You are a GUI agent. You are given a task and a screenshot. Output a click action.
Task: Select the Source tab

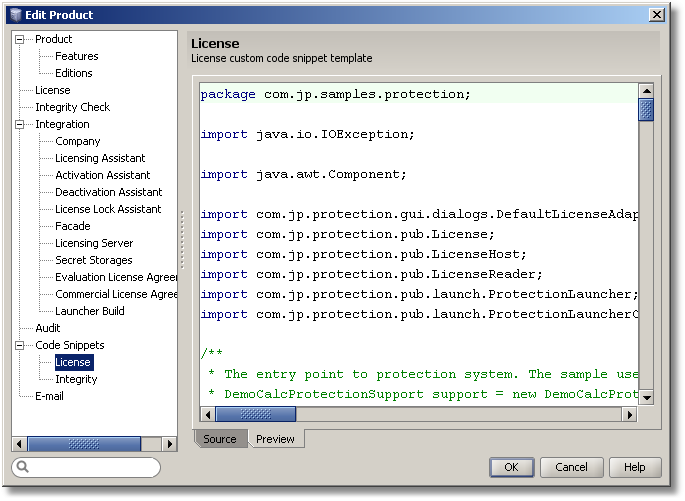[x=220, y=439]
